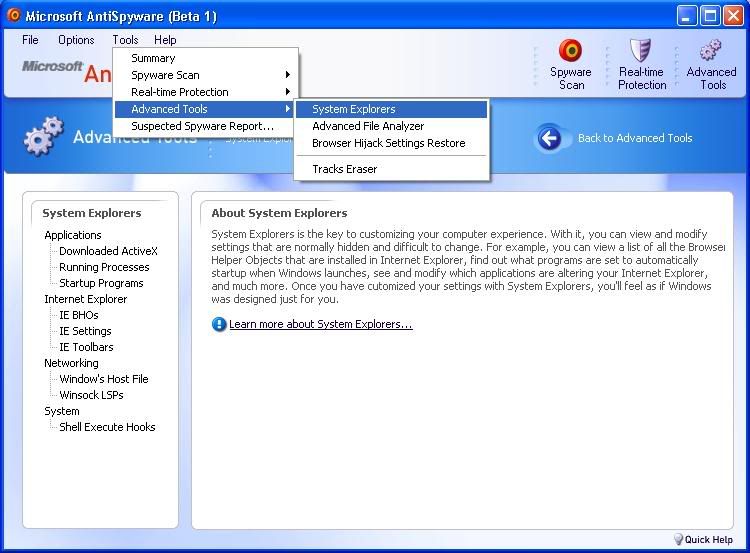Screen dimensions: 750x553
Task: Open Learn more about System Explorers link
Action: coord(320,324)
